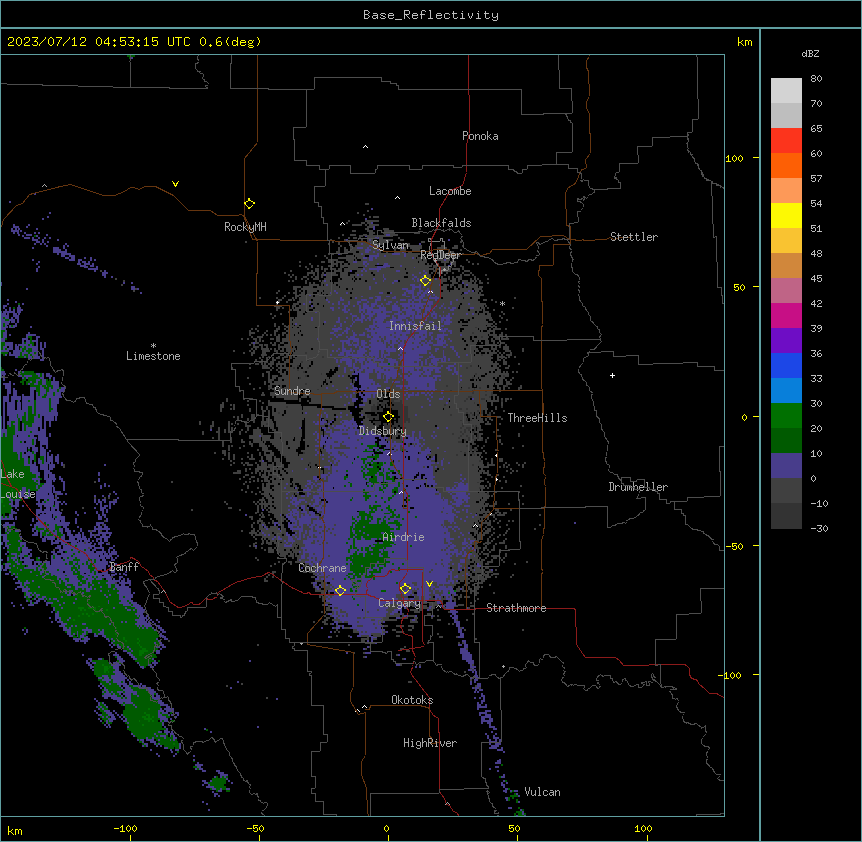Screen dimensions: 862x842
Task: Select the asterisk marker above Limestone
Action: point(153,346)
